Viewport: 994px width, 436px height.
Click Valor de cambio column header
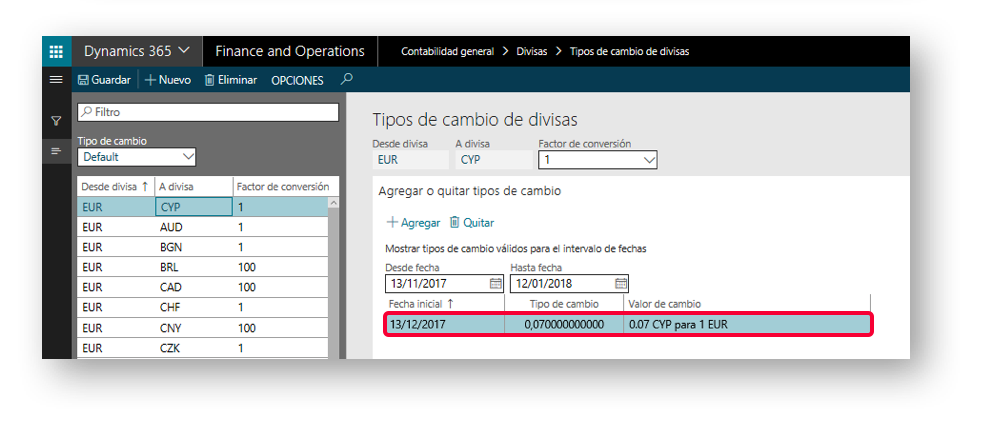[746, 304]
